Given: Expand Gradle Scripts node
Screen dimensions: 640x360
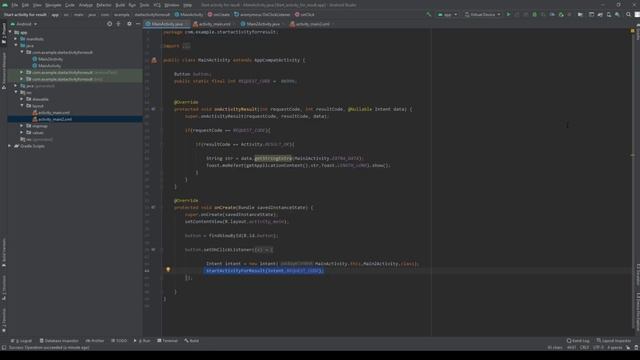Looking at the screenshot, I should [x=10, y=146].
